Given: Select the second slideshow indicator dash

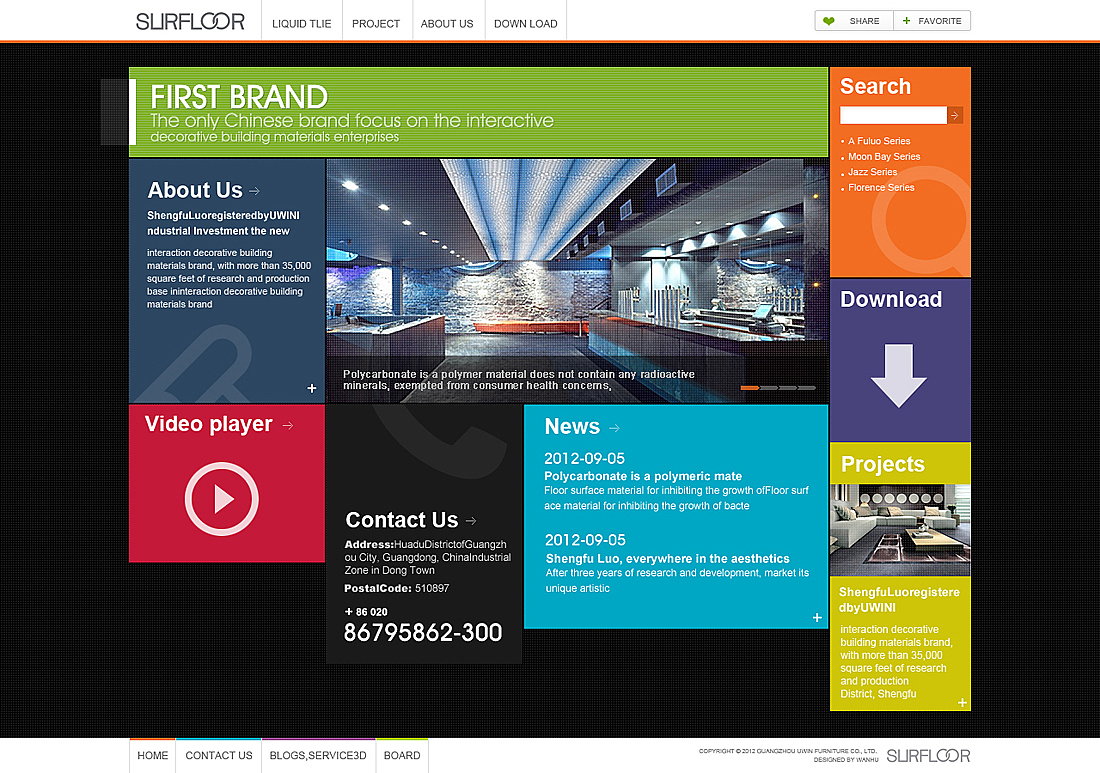Looking at the screenshot, I should point(769,388).
